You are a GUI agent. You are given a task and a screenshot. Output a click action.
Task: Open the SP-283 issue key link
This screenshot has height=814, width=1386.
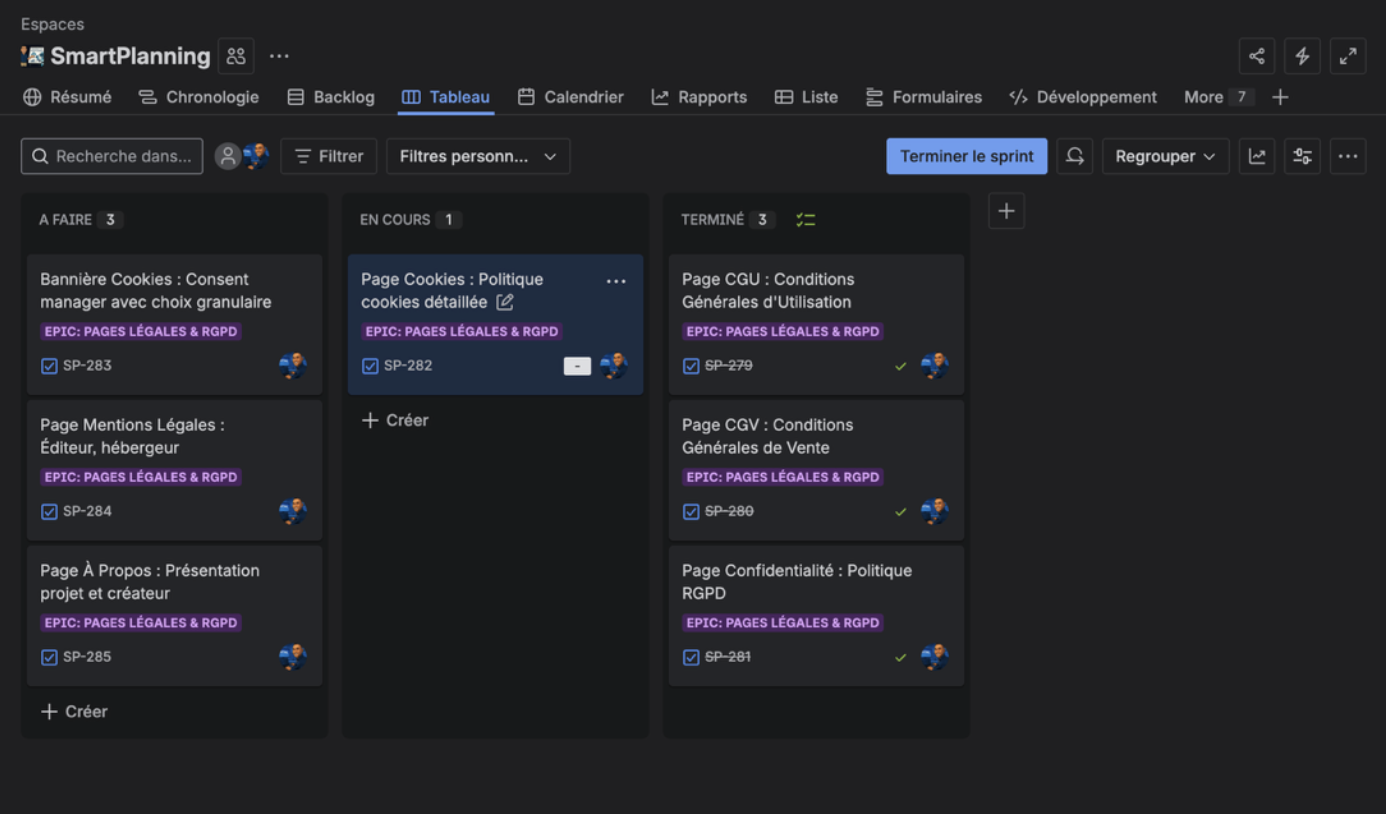click(87, 366)
